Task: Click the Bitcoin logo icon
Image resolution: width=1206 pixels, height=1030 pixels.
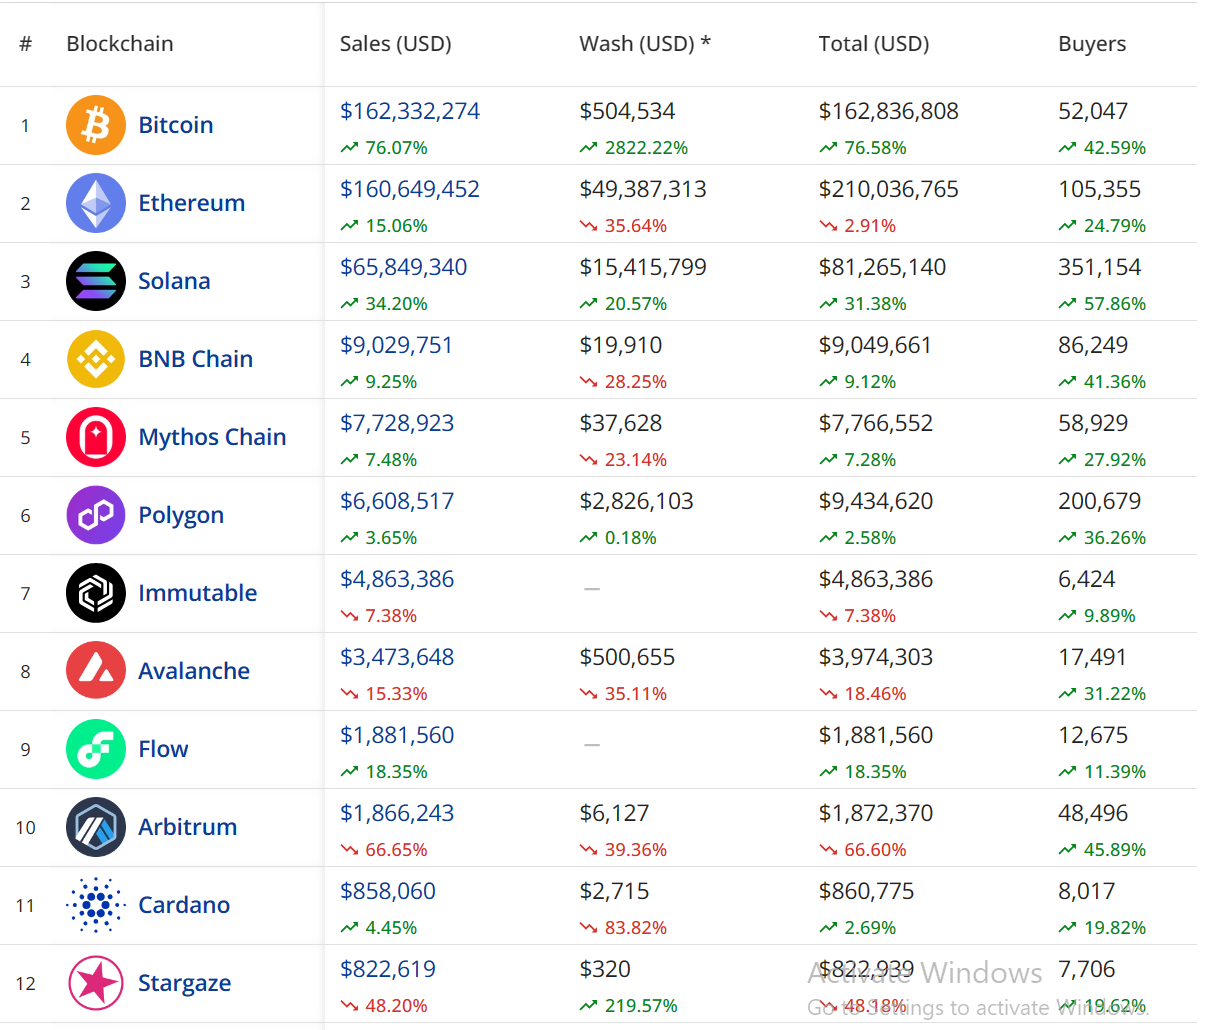Action: click(96, 125)
